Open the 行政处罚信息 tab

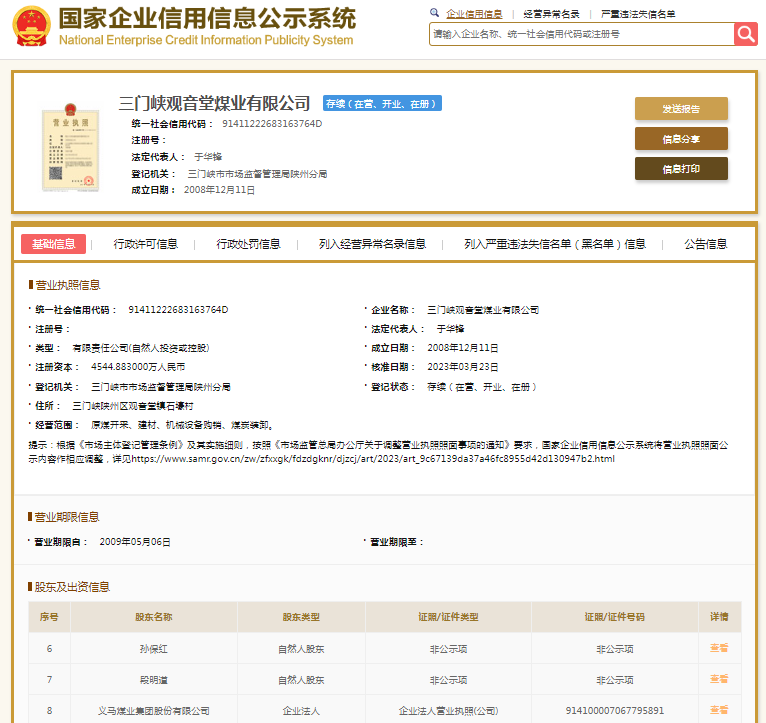(x=248, y=244)
